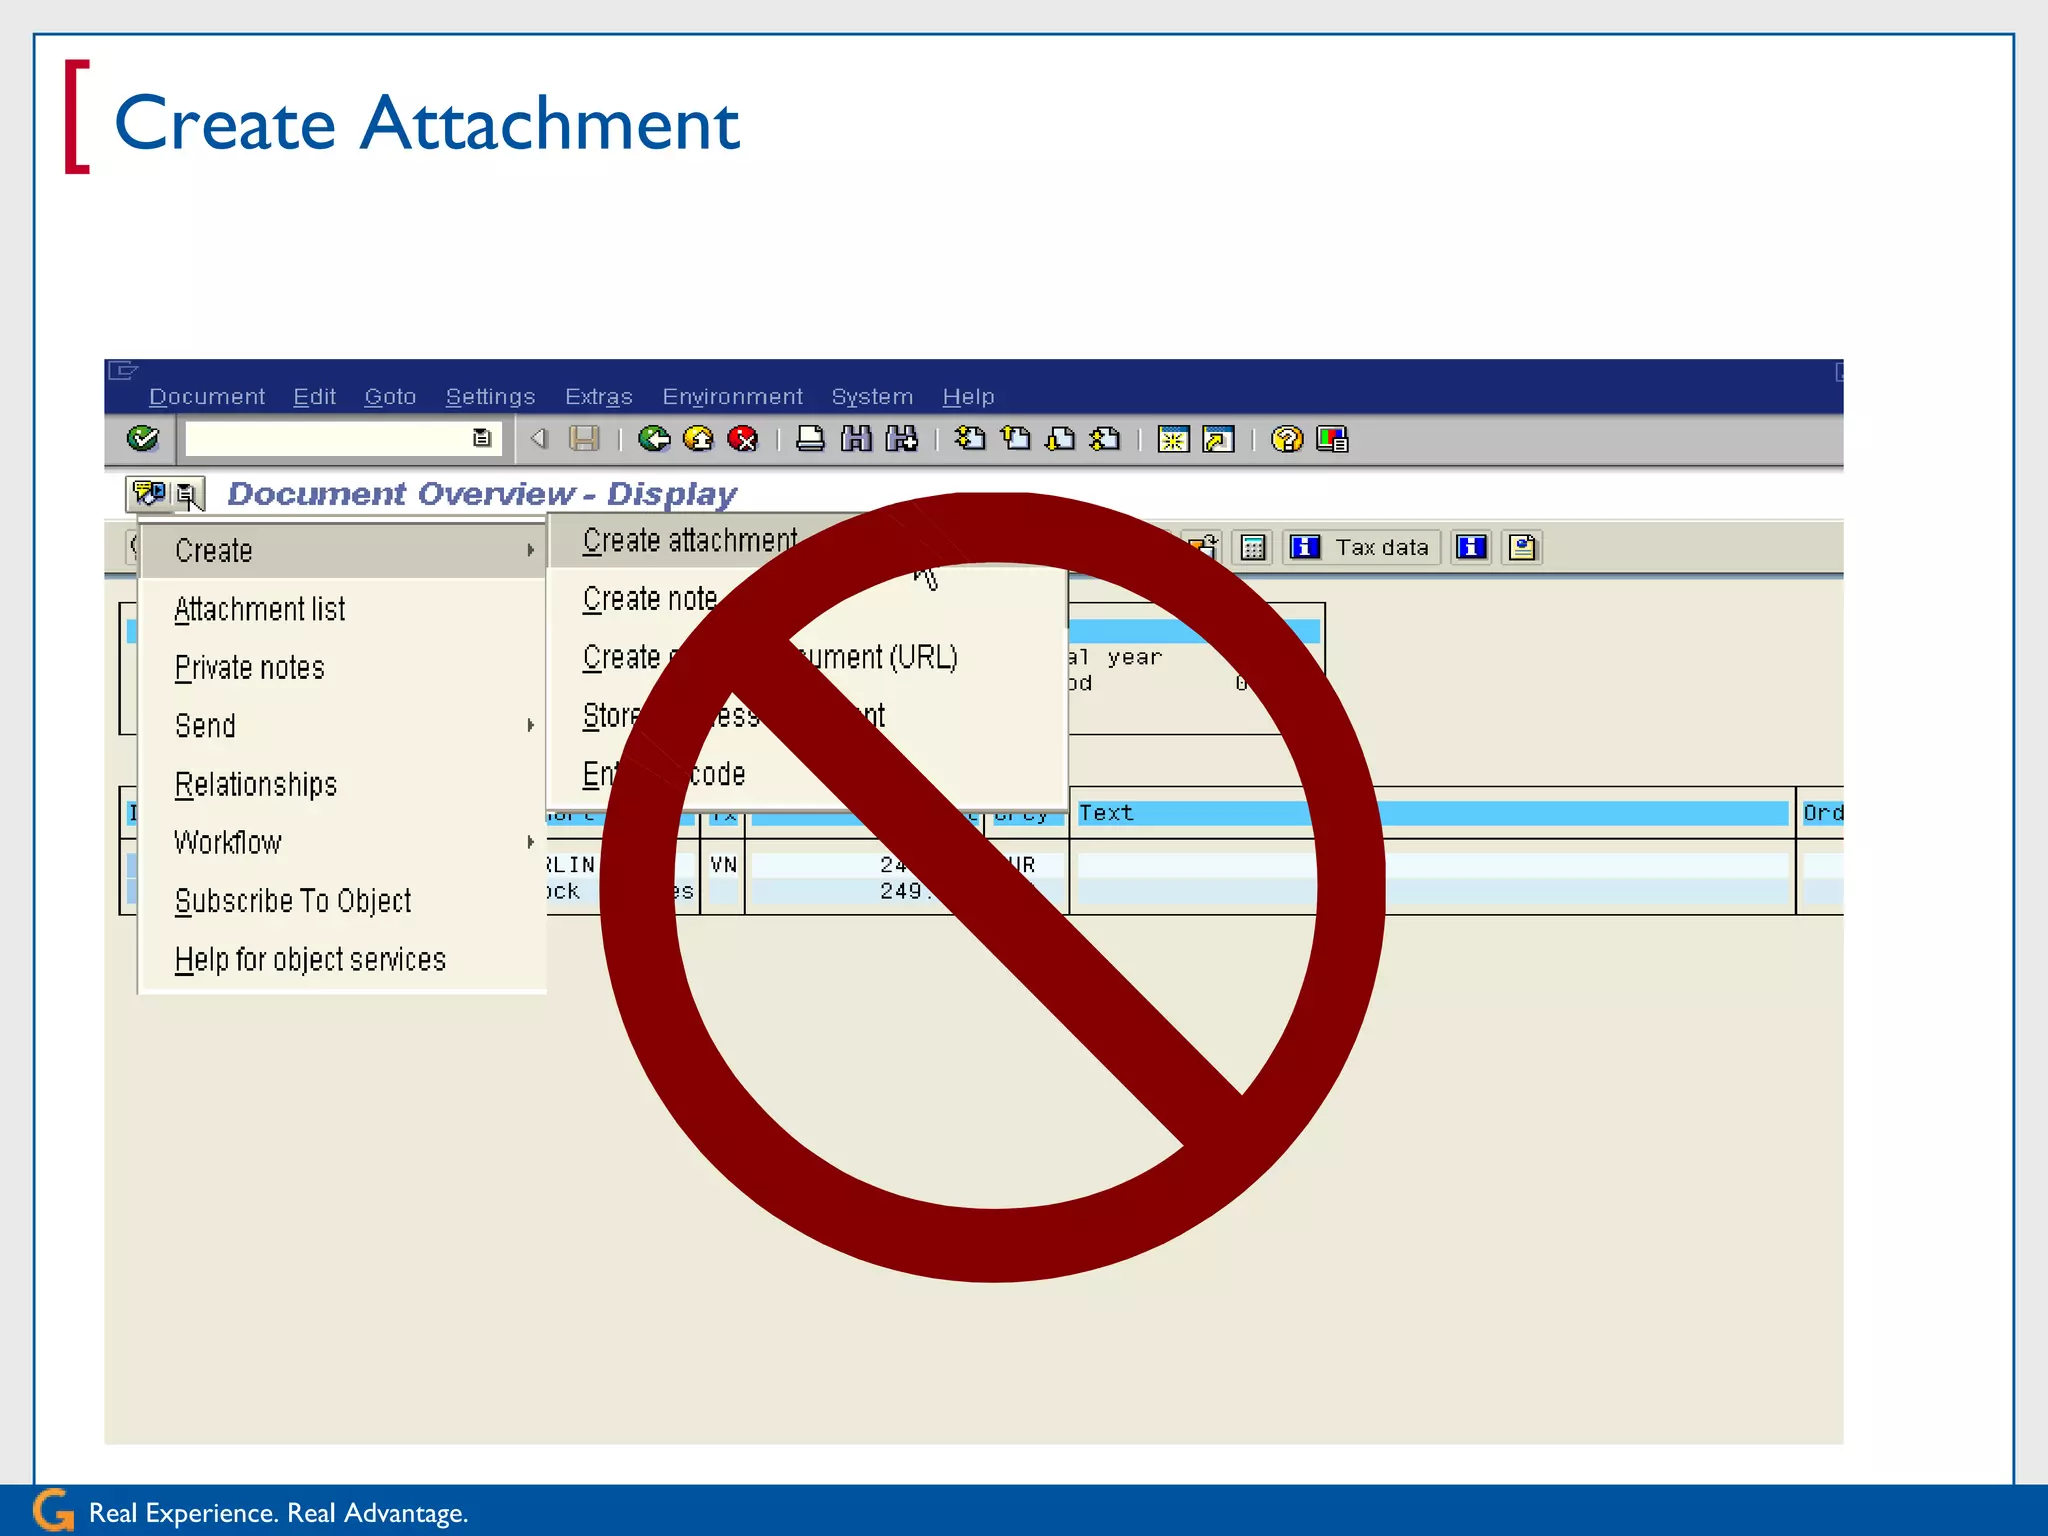Open the Extras menu
The height and width of the screenshot is (1536, 2048).
(x=599, y=397)
